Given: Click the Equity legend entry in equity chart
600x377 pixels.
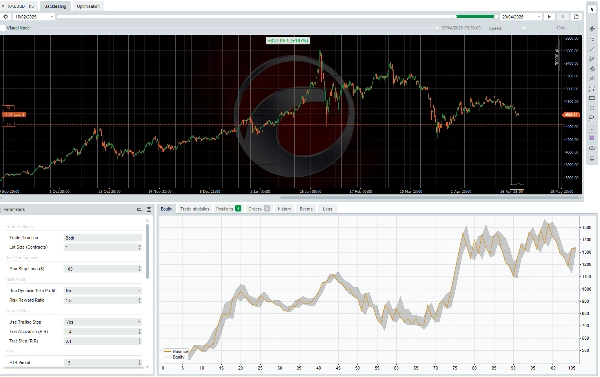Looking at the screenshot, I should pos(175,357).
